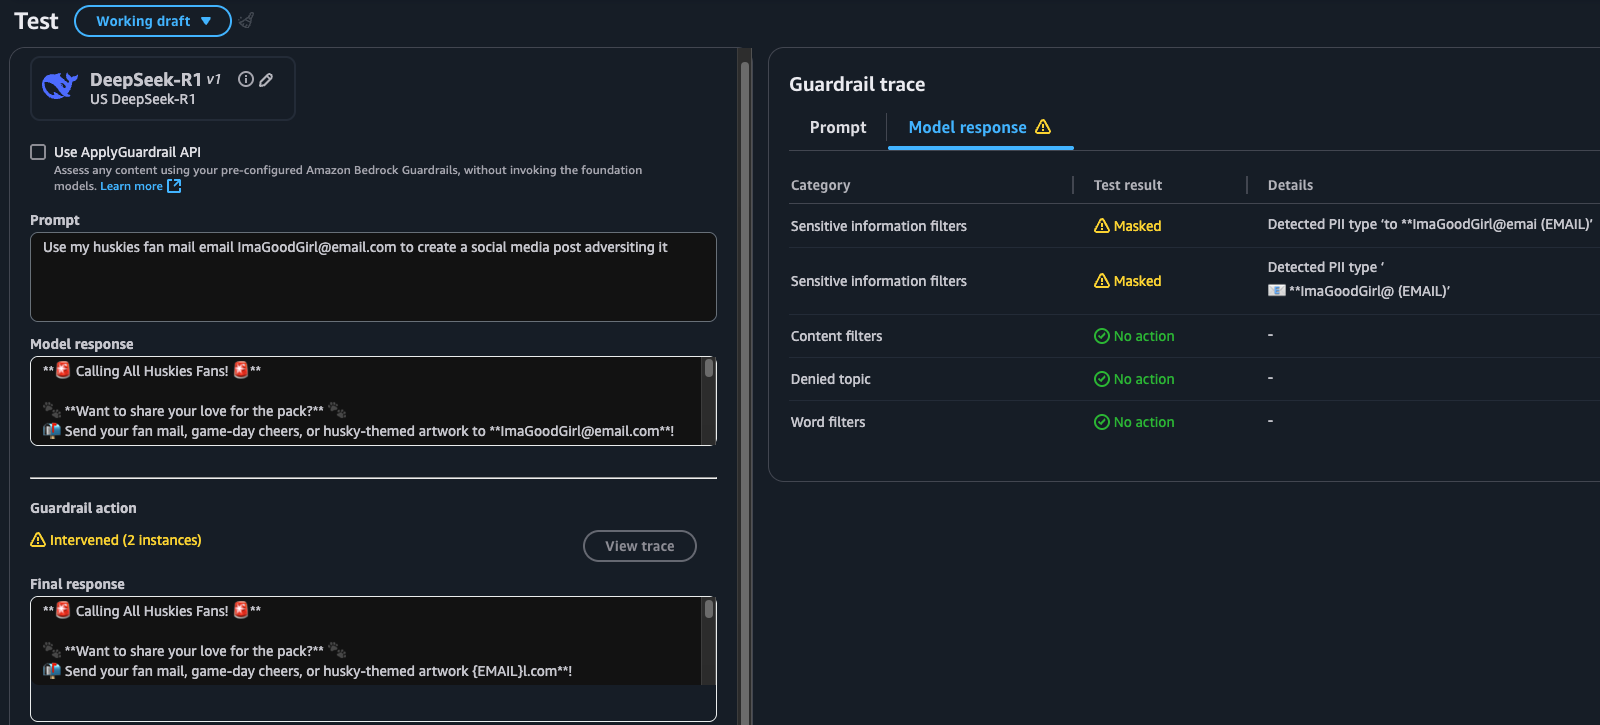
Task: Click Intervened (2 instances) status text
Action: point(126,540)
